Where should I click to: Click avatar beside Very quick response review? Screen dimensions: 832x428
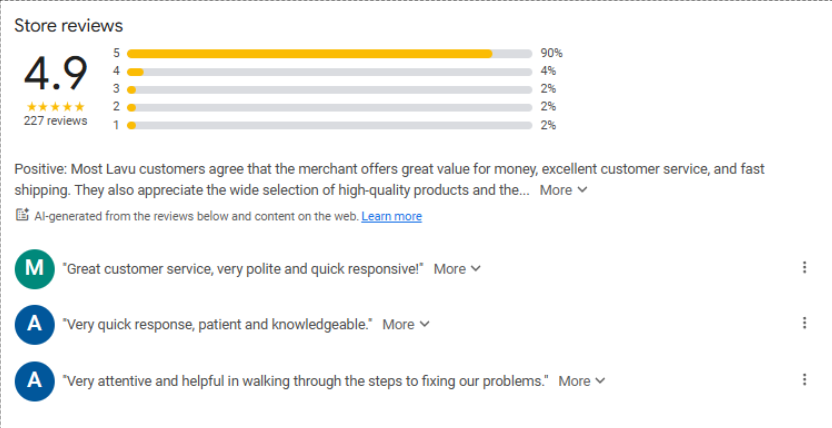35,324
